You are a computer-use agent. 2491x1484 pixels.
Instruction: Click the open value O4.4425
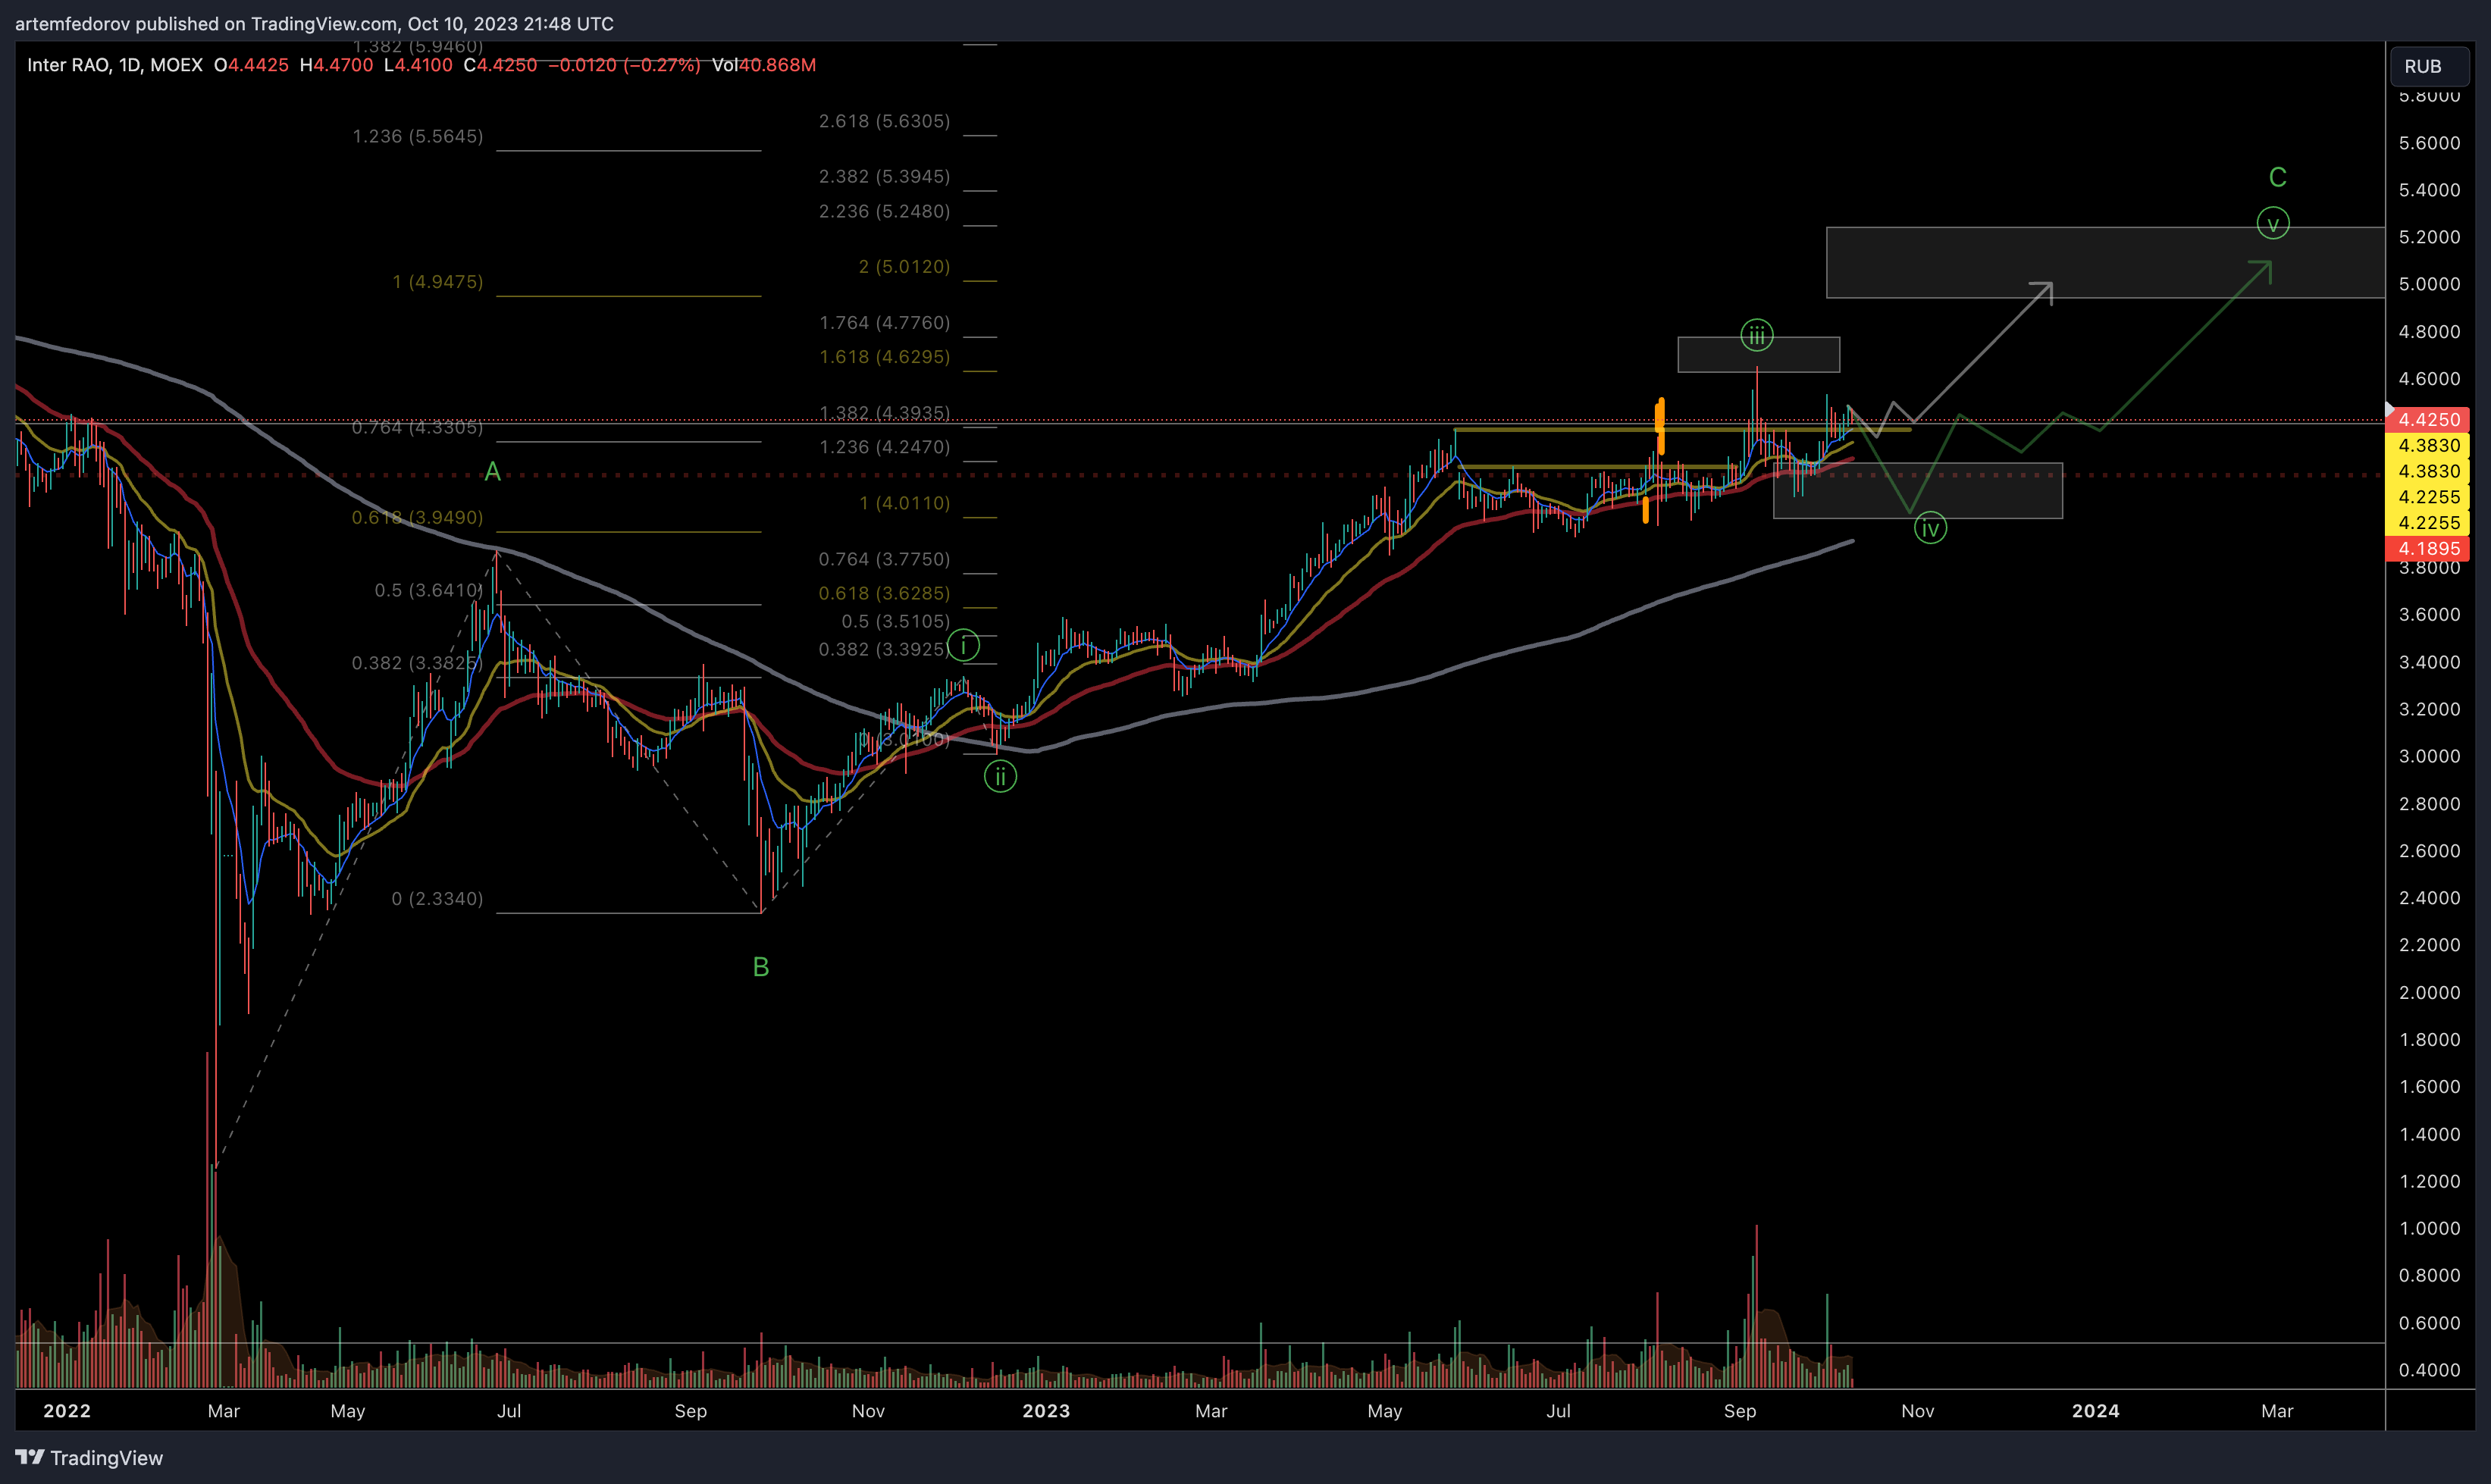click(x=251, y=65)
